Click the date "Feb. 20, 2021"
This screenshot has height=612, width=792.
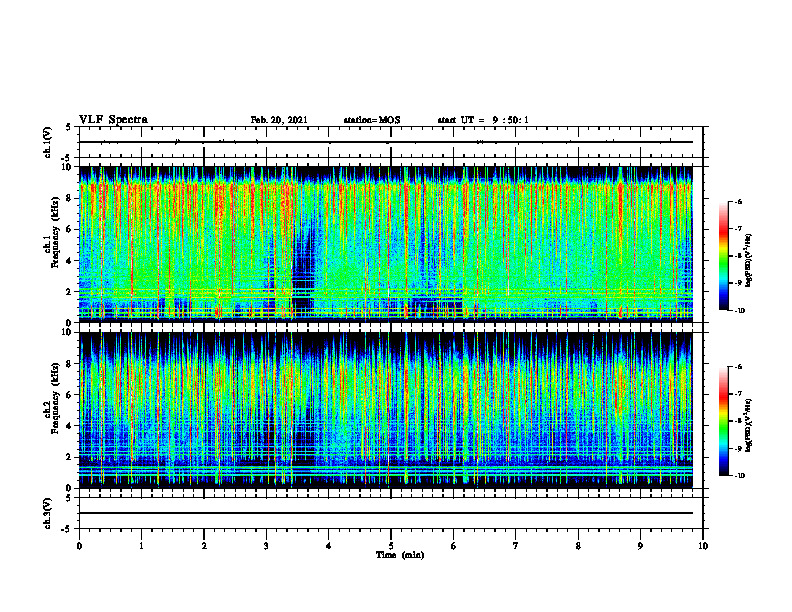click(x=279, y=120)
